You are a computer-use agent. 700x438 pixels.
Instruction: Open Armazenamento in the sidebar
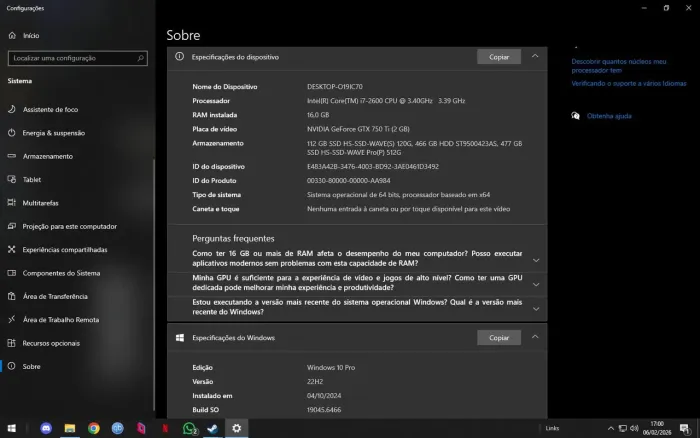coord(47,156)
